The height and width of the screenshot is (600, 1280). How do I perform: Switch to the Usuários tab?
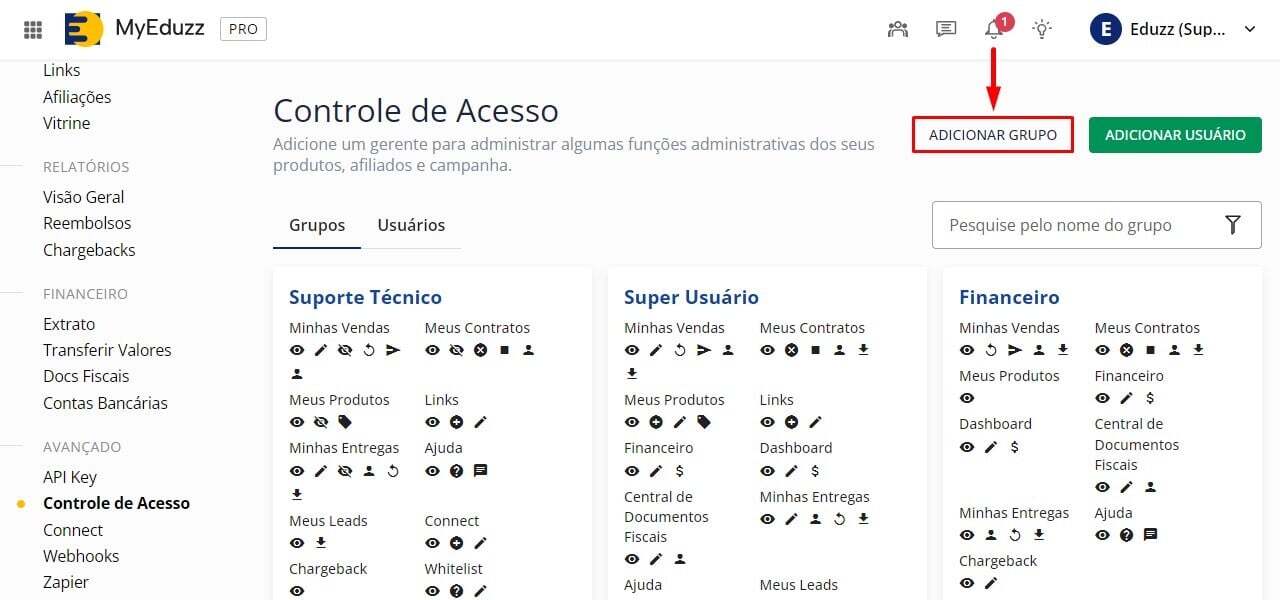click(411, 225)
